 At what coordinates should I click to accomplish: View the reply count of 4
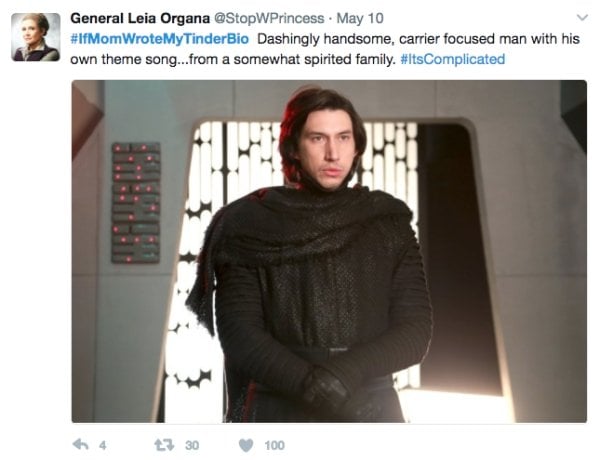pyautogui.click(x=103, y=445)
